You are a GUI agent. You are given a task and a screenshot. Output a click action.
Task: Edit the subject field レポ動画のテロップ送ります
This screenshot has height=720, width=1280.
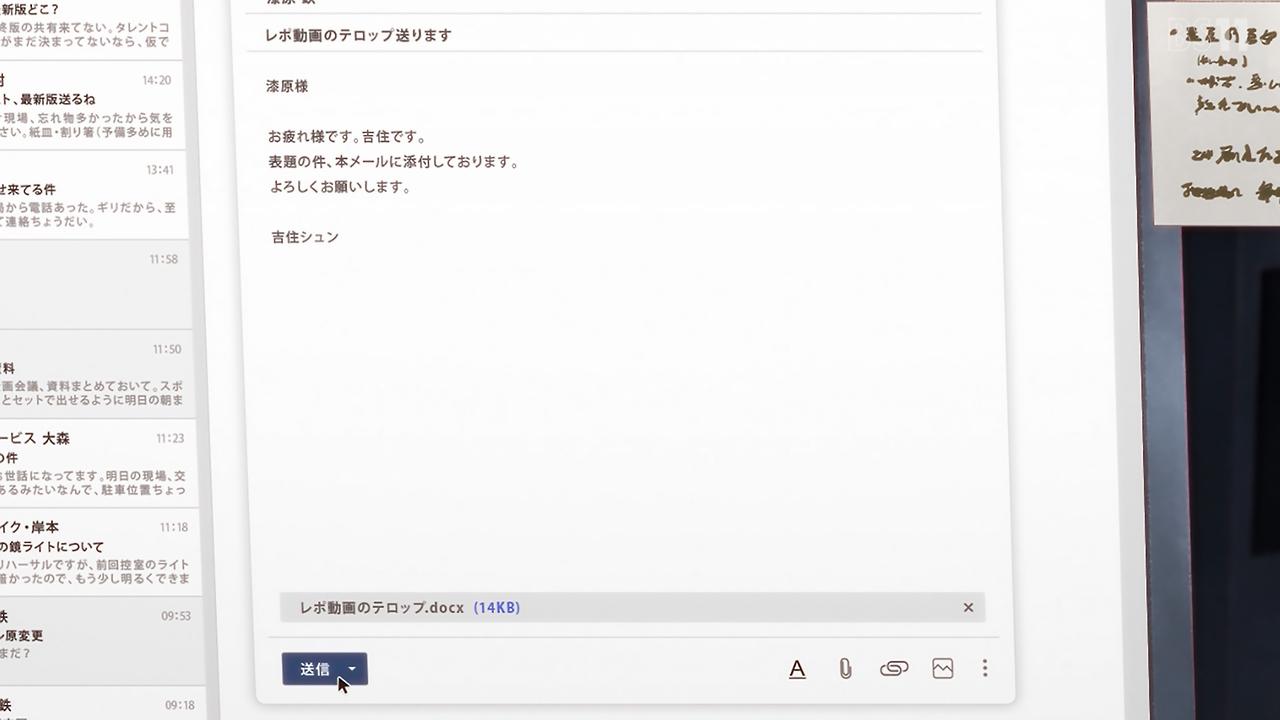click(614, 35)
